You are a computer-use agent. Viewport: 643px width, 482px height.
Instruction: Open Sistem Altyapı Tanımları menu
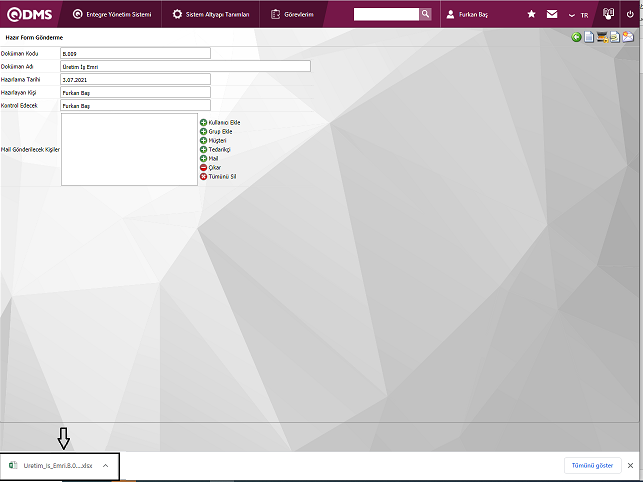(211, 14)
